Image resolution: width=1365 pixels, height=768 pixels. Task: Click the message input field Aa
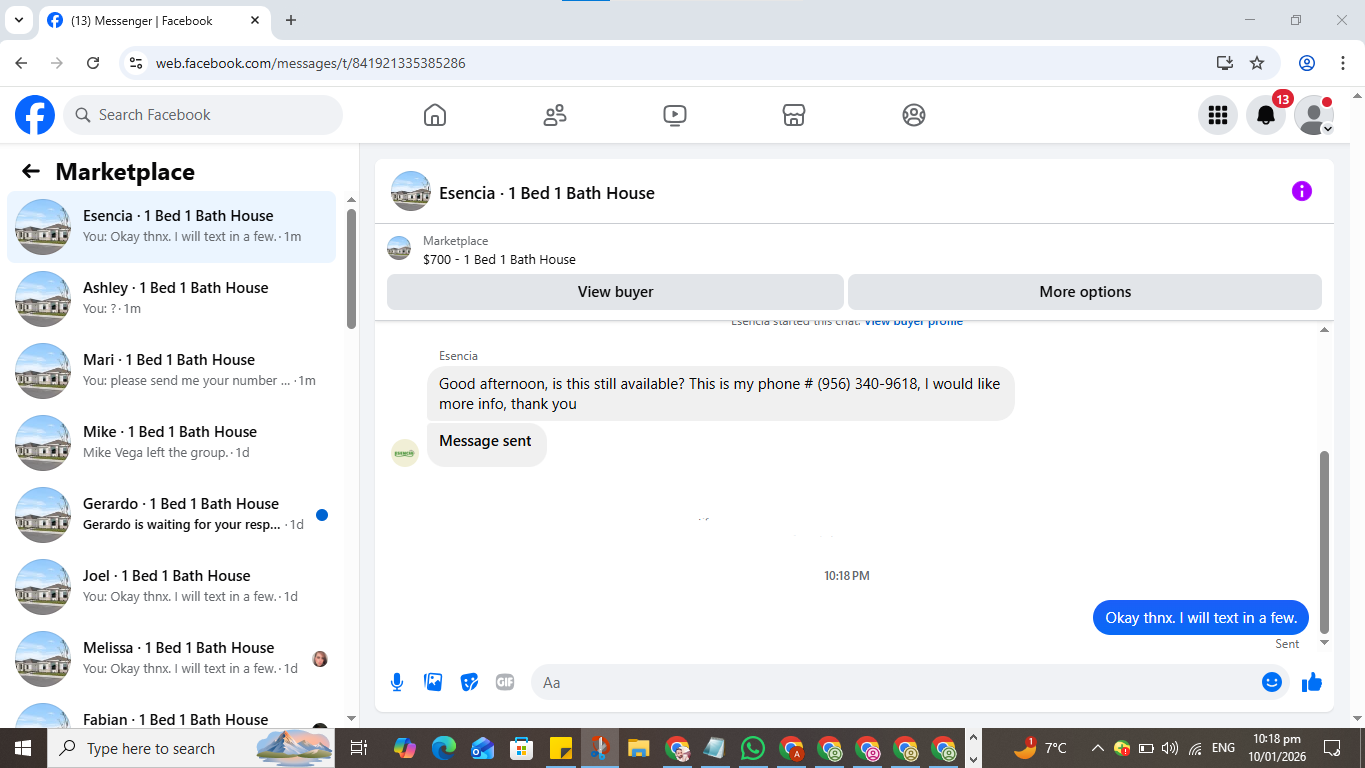point(896,682)
